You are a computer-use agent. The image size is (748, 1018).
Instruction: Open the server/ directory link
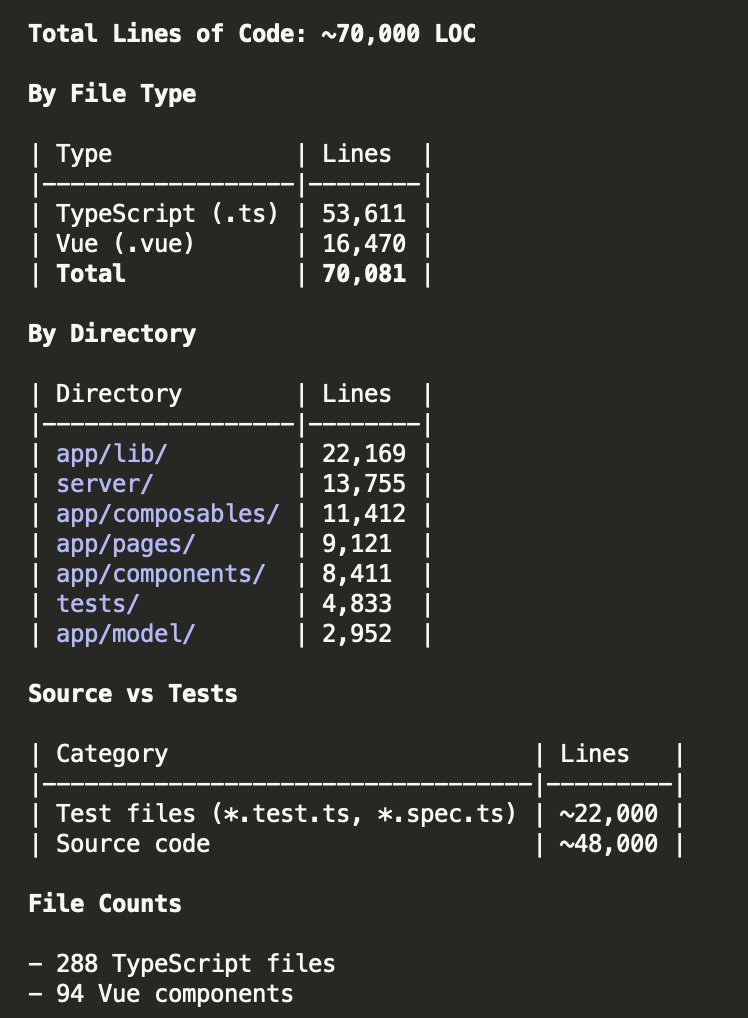pyautogui.click(x=105, y=484)
